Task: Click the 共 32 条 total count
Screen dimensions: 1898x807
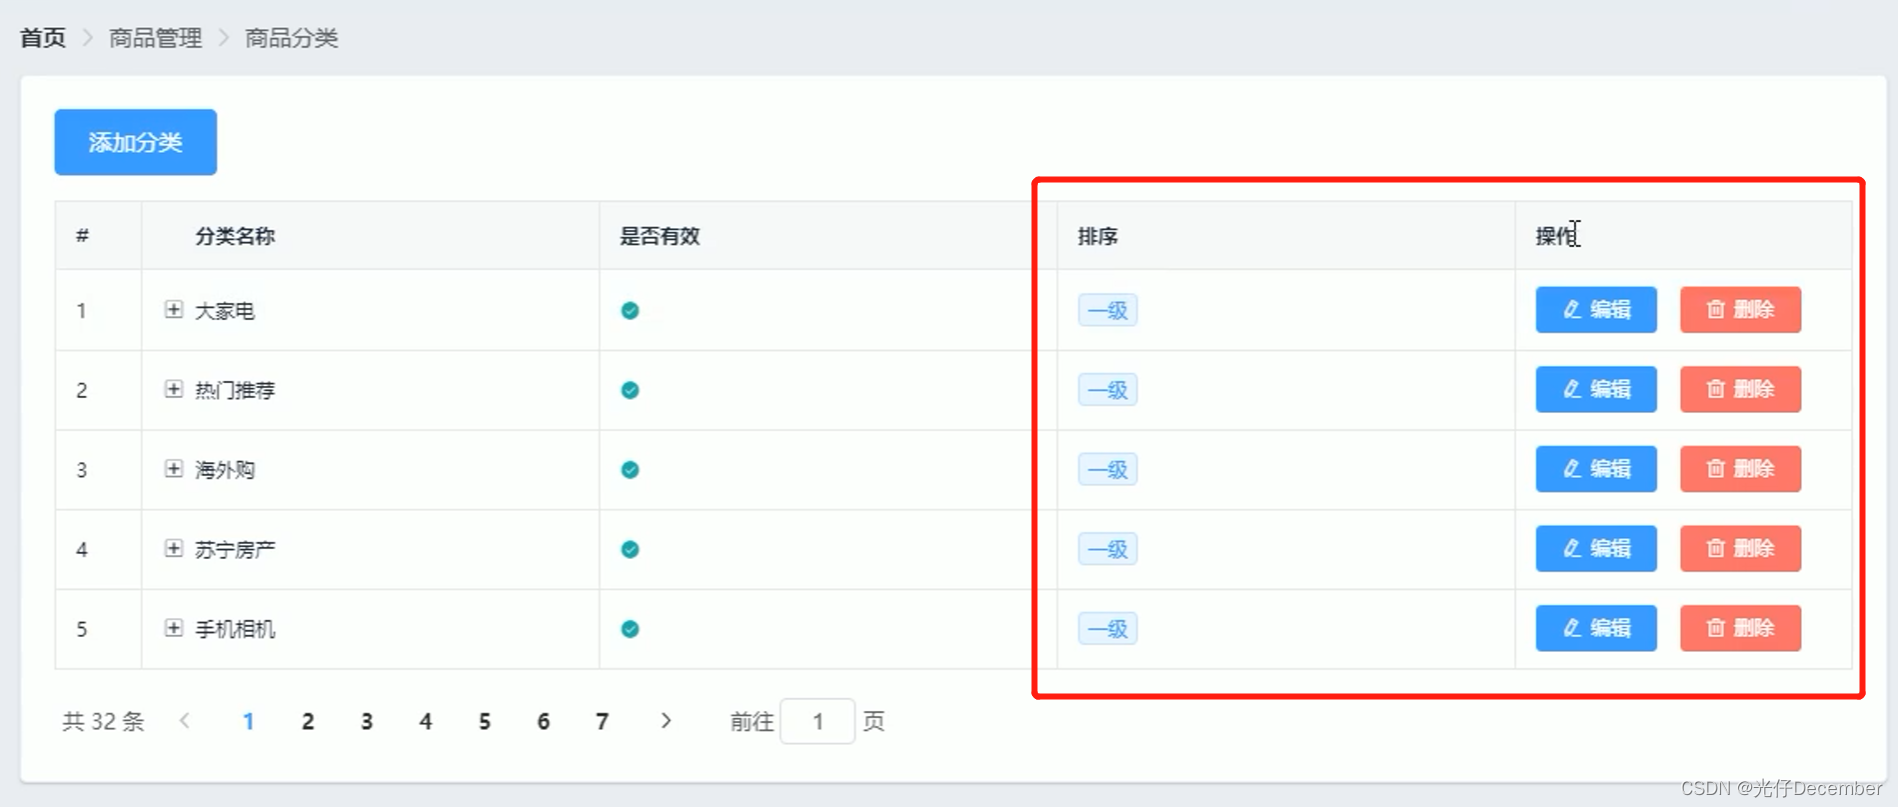Action: point(103,721)
